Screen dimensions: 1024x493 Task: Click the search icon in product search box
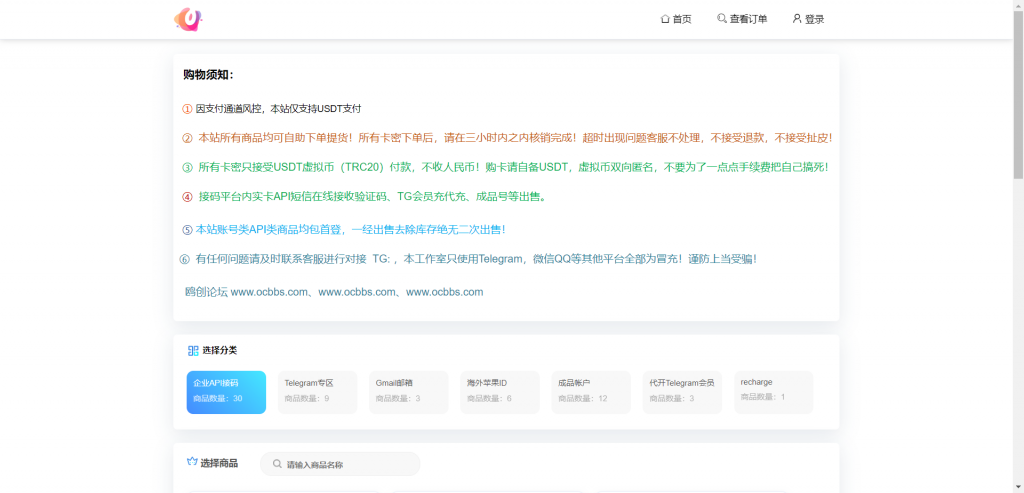278,464
